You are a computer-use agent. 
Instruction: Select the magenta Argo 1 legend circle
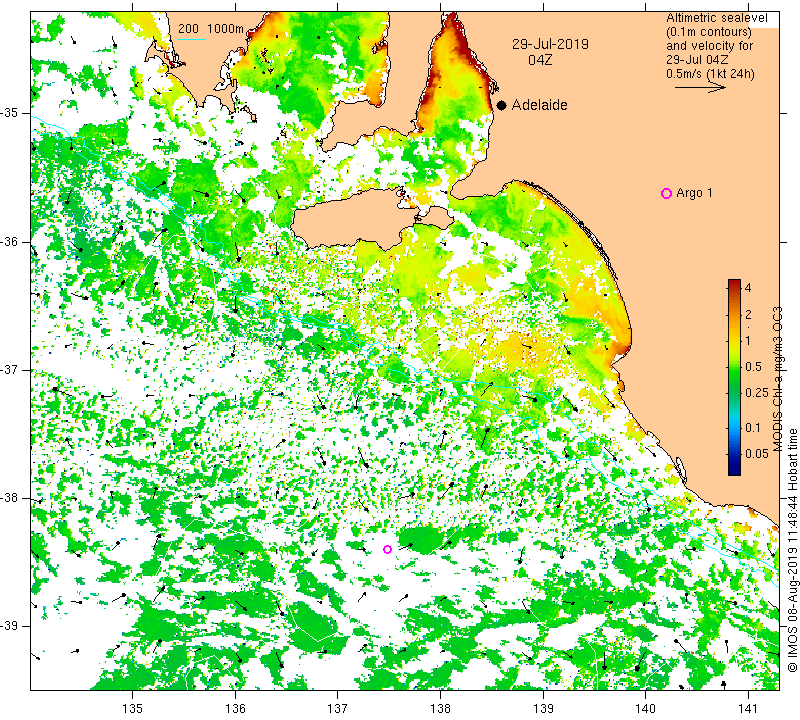click(666, 193)
